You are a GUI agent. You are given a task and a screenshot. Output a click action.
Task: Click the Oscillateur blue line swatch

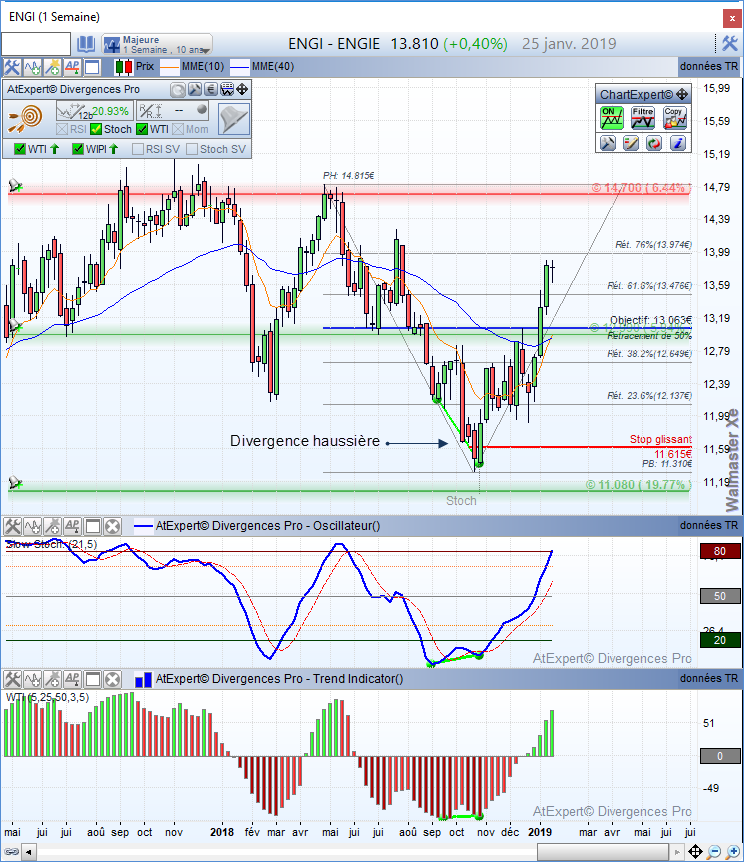pyautogui.click(x=144, y=526)
